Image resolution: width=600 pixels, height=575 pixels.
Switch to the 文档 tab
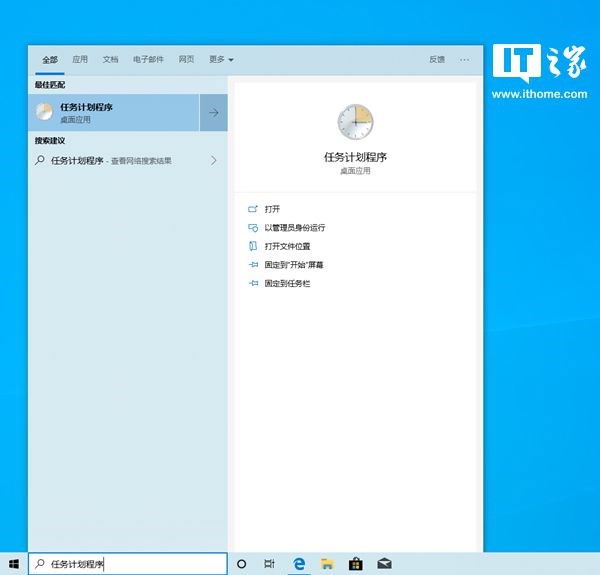pos(110,59)
